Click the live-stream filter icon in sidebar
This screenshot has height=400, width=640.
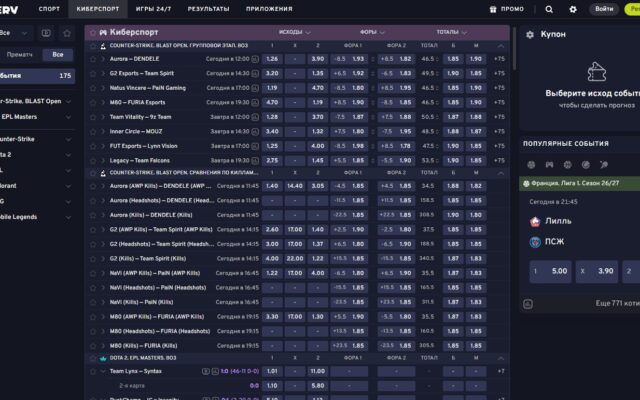(46, 33)
